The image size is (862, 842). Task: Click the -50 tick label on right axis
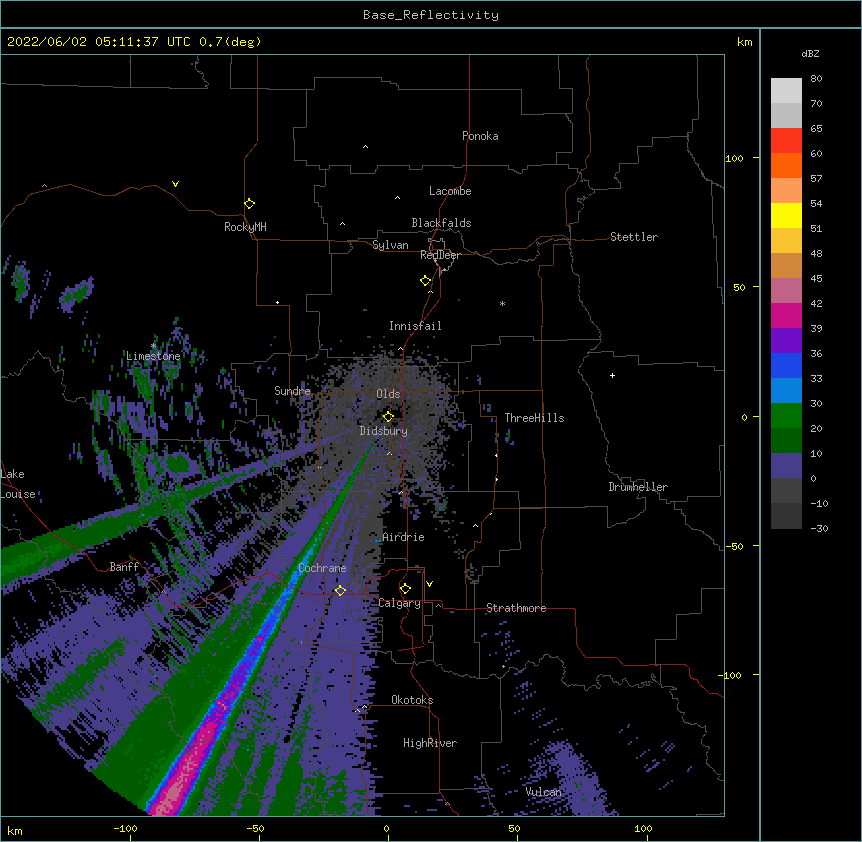[x=734, y=546]
